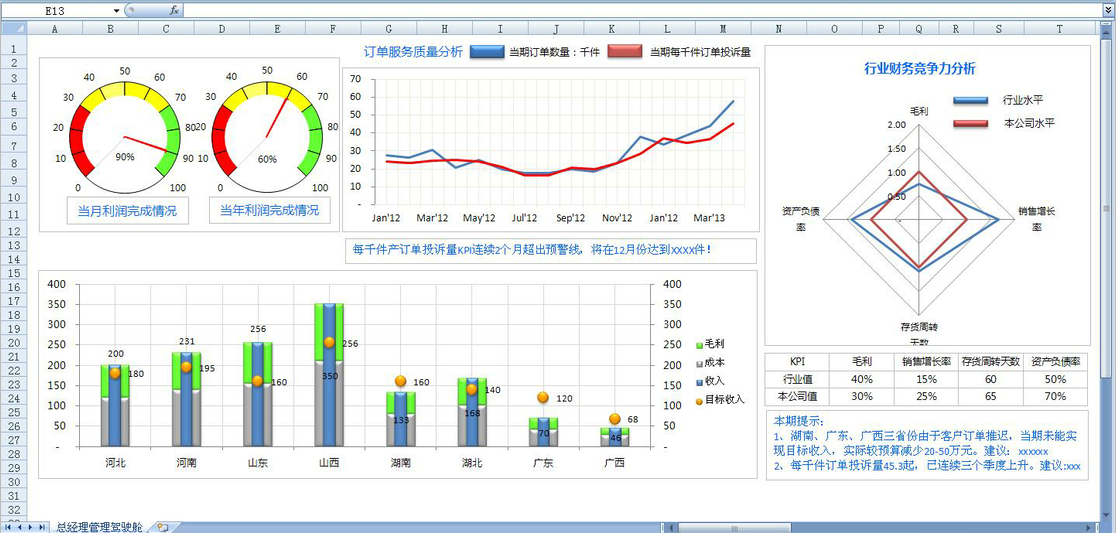Click the 60% yearly profit gauge chart
The width and height of the screenshot is (1116, 533).
268,137
